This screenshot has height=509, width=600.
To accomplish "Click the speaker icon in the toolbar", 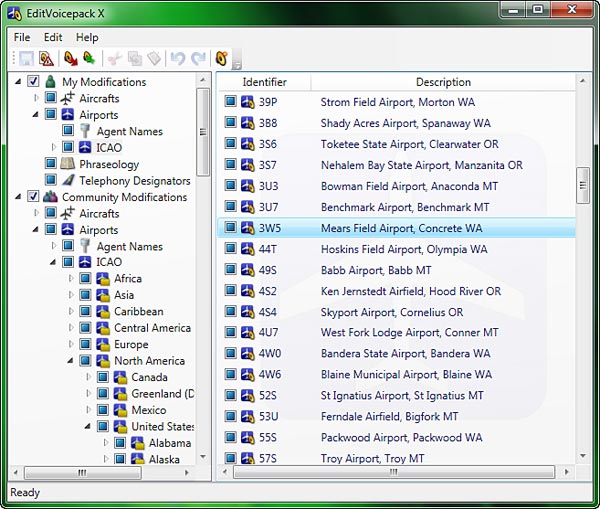I will (221, 59).
